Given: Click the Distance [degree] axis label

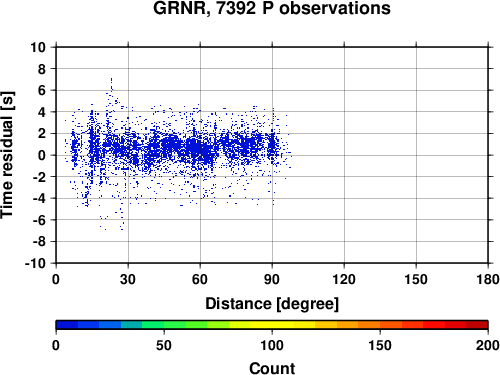Looking at the screenshot, I should pyautogui.click(x=272, y=304).
